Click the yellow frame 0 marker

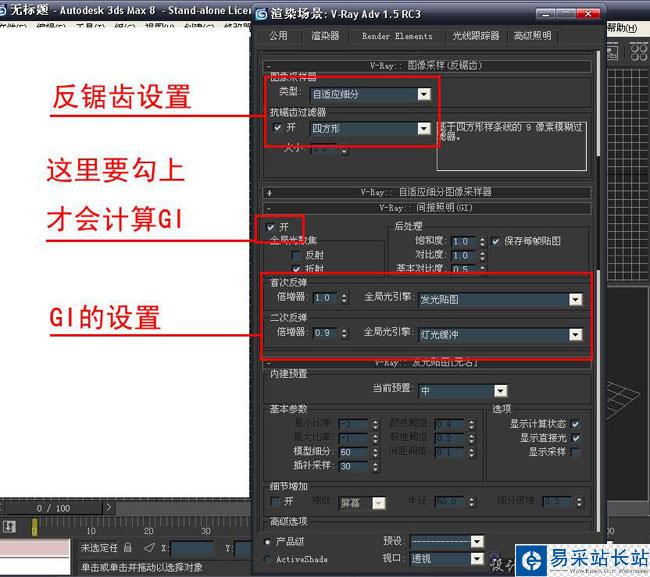tap(34, 527)
